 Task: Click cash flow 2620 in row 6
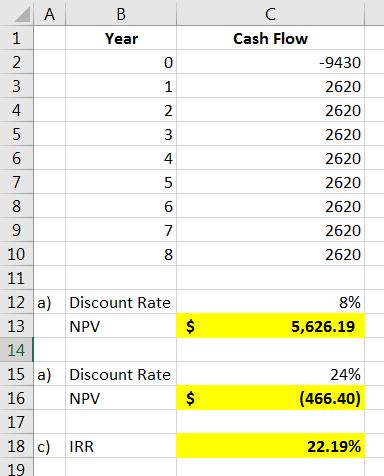tap(270, 158)
